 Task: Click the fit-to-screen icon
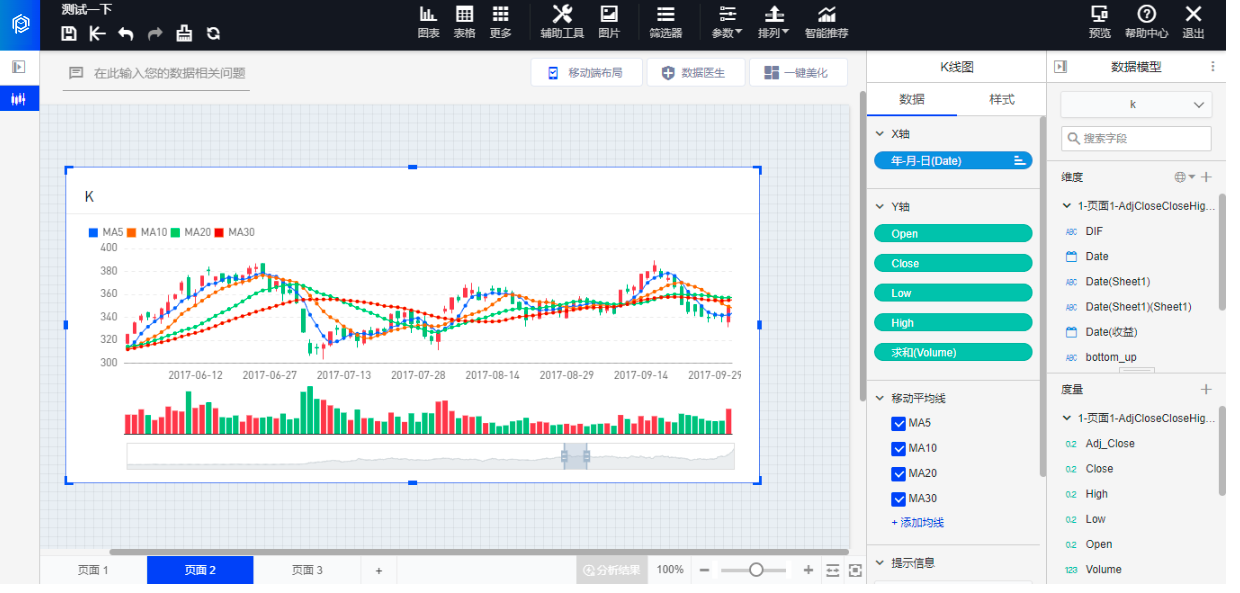point(855,570)
